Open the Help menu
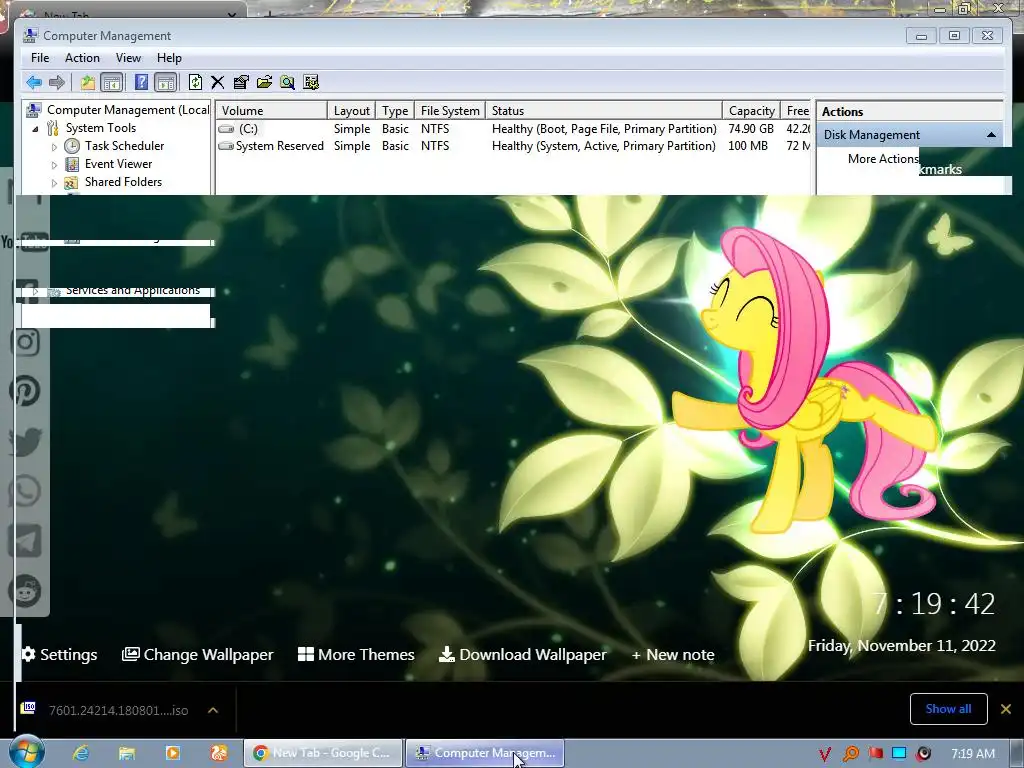Viewport: 1024px width, 768px height. click(x=169, y=58)
